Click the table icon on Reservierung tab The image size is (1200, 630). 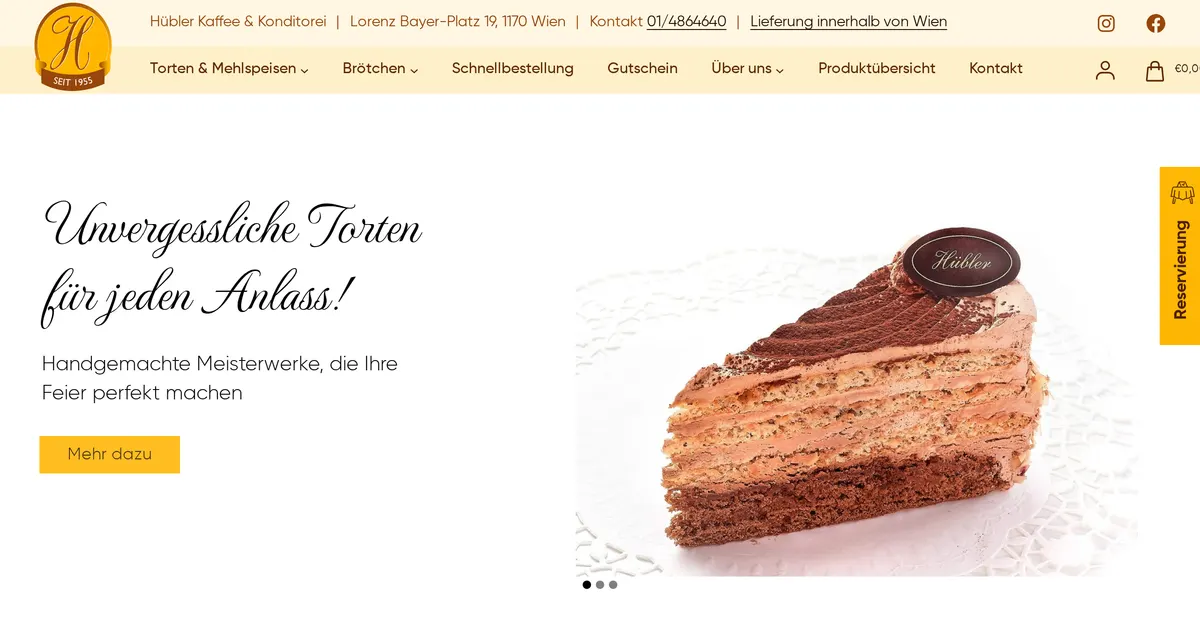point(1182,192)
